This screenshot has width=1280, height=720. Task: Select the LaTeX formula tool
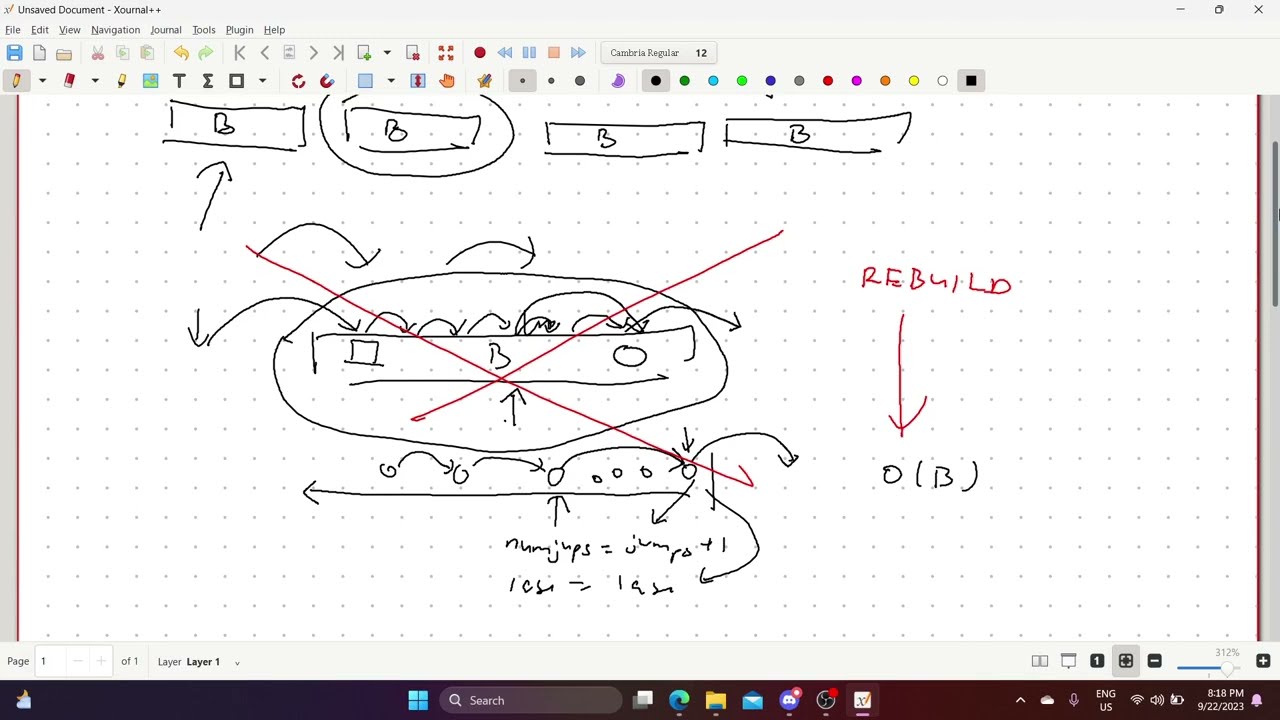(x=208, y=81)
